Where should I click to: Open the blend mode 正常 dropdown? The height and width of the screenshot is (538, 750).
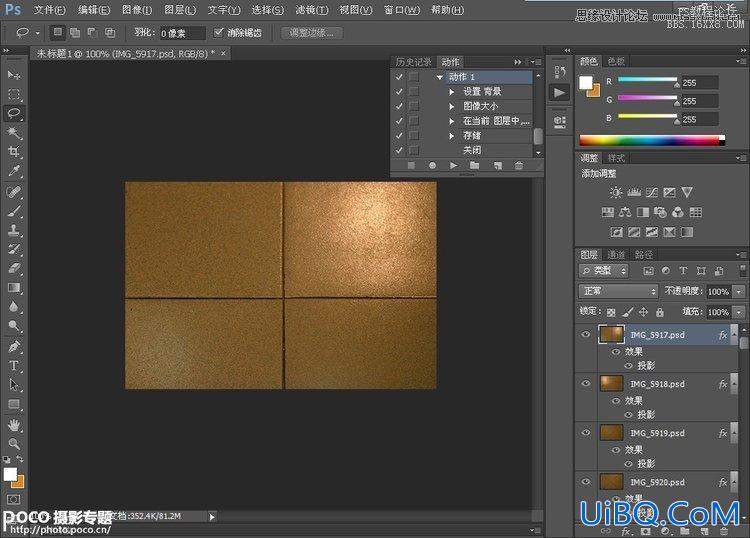[x=618, y=291]
